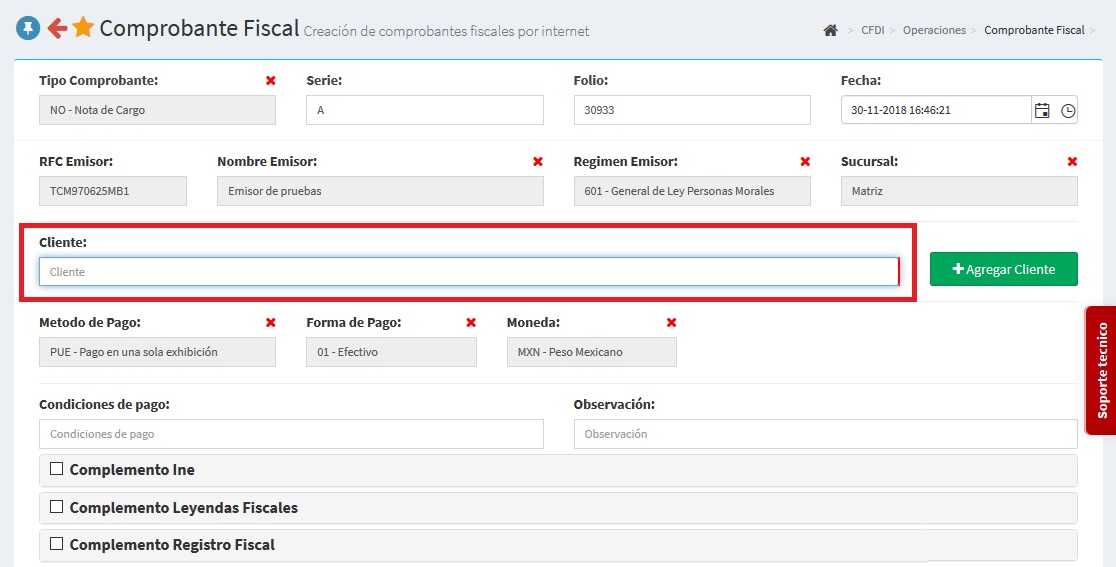Go to Operaciones breadcrumb
Screen dimensions: 1116x567
[934, 30]
